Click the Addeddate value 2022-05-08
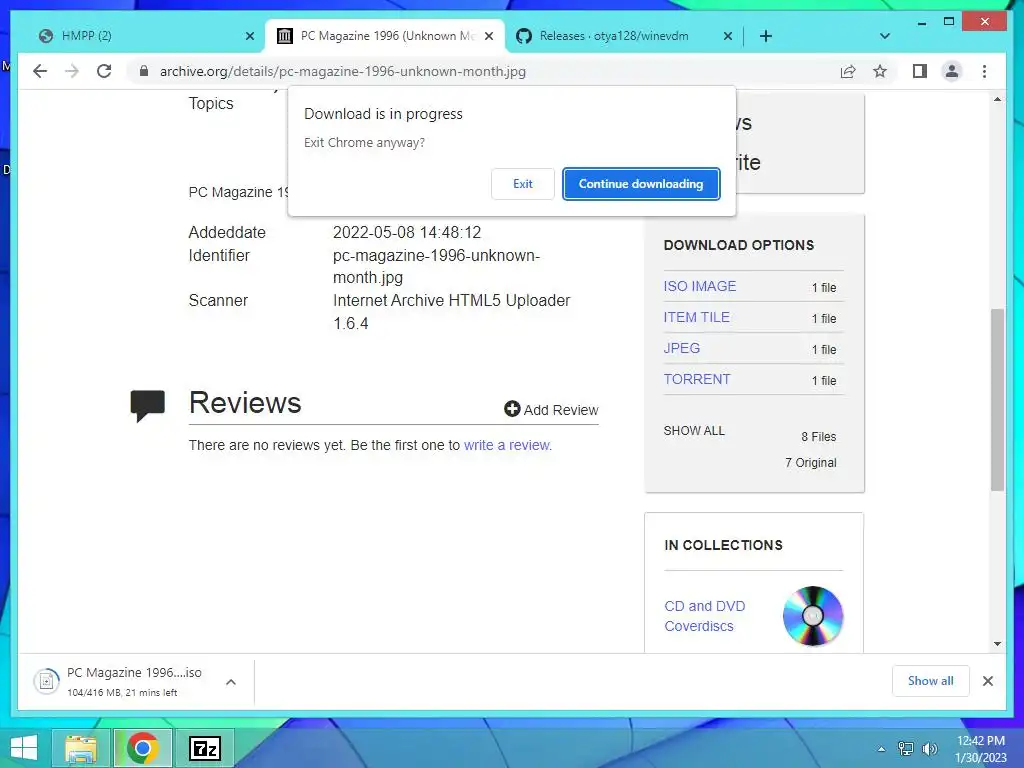The image size is (1024, 768). pos(407,232)
